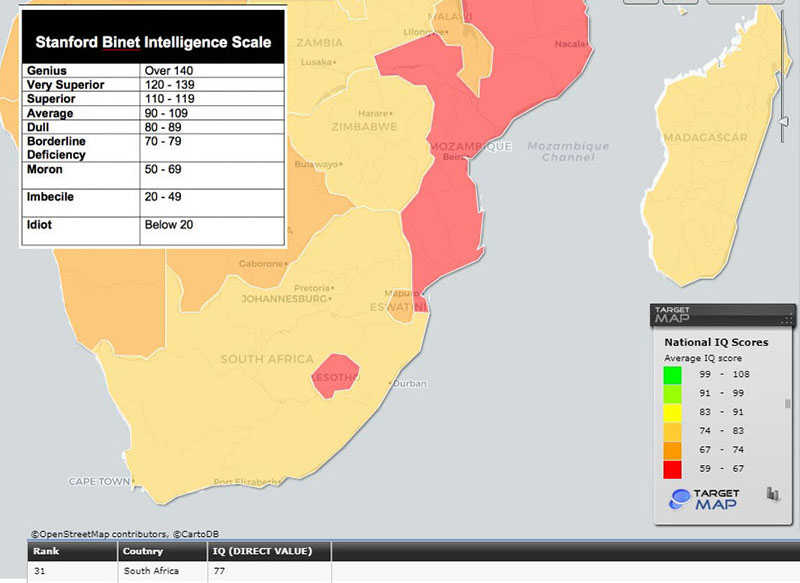800x583 pixels.
Task: Click the legend panel's scrollbar thumb
Action: coord(787,405)
